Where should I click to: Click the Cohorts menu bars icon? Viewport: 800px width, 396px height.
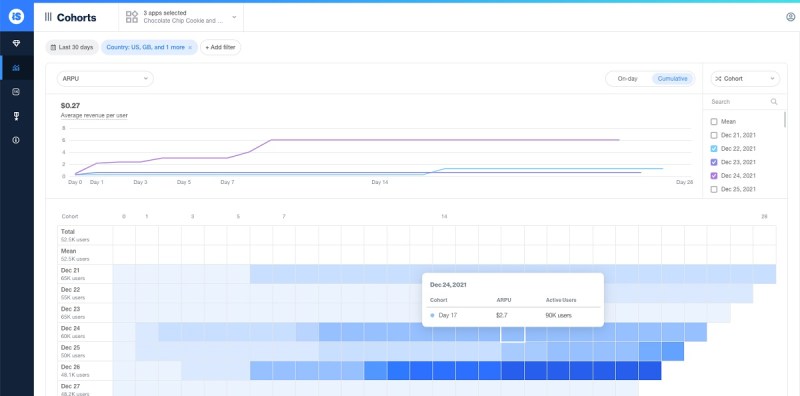click(x=48, y=17)
